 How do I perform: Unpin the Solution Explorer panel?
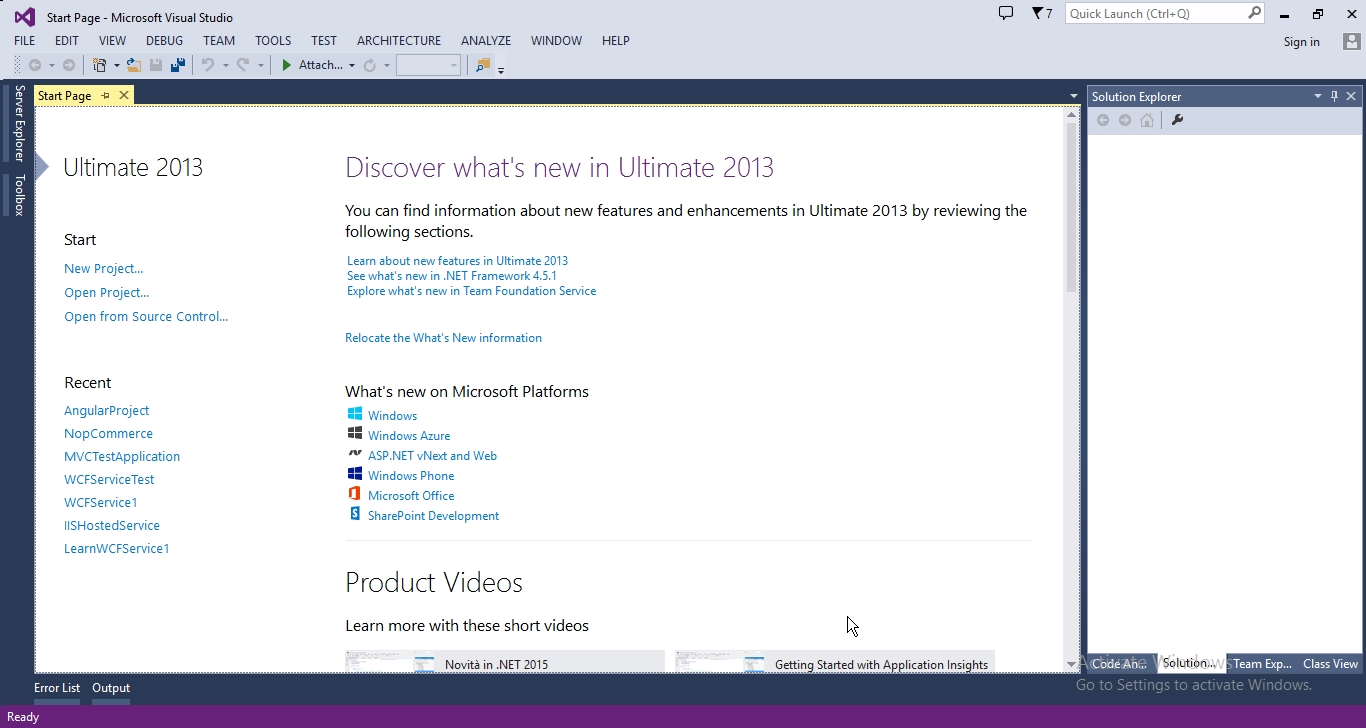(x=1334, y=96)
